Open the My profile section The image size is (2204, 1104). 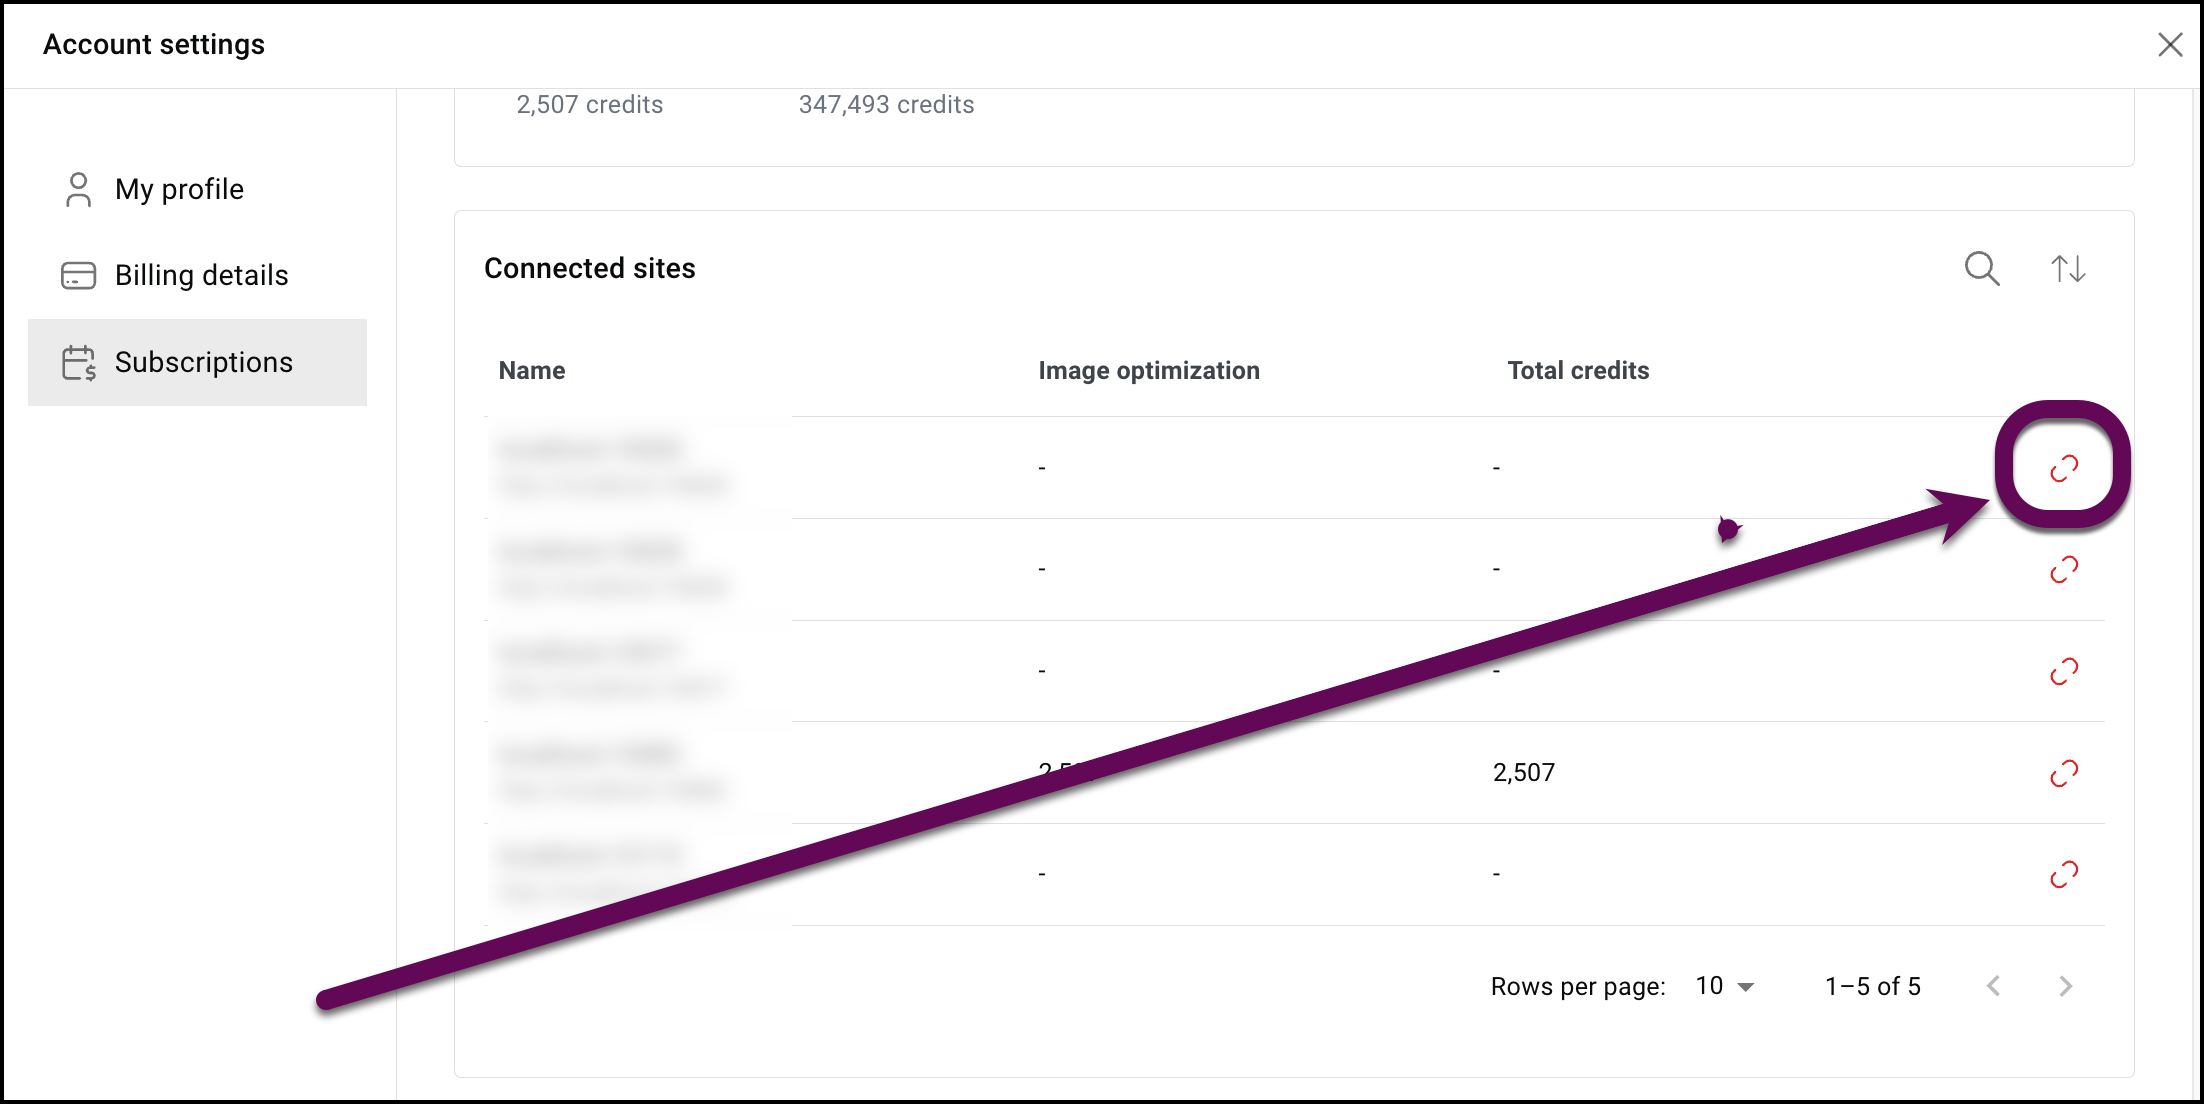(x=179, y=189)
